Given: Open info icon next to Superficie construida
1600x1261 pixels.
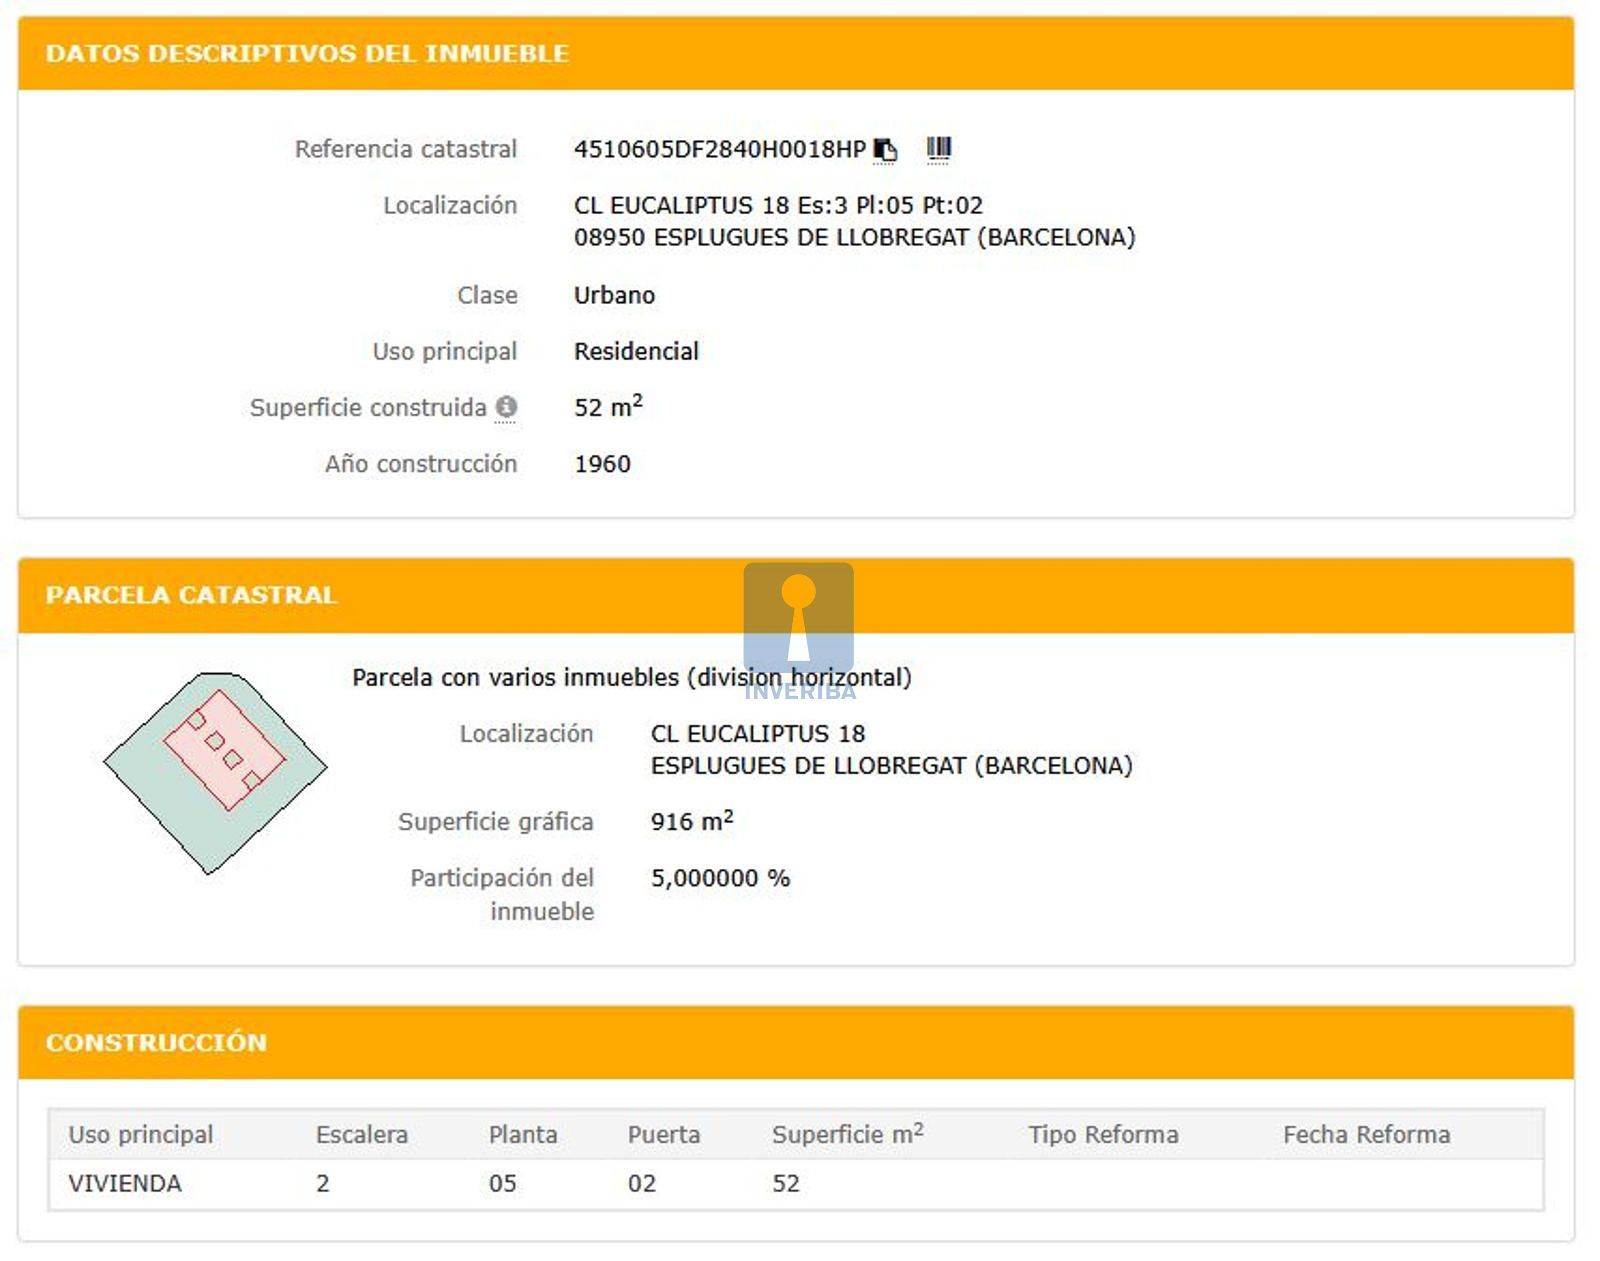Looking at the screenshot, I should [x=507, y=407].
